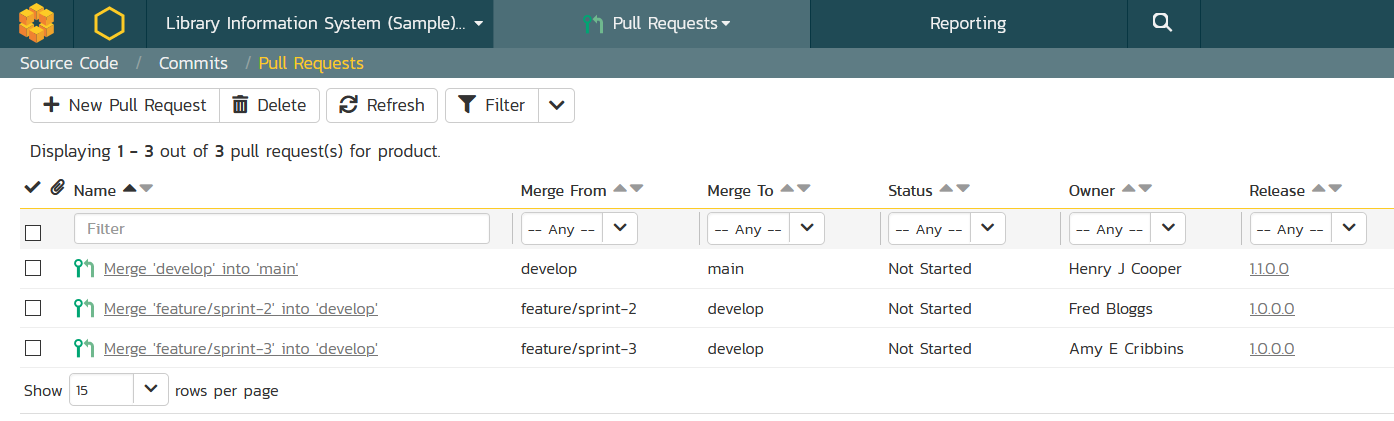This screenshot has width=1394, height=421.
Task: Open the Merge From filter dropdown
Action: pyautogui.click(x=581, y=229)
